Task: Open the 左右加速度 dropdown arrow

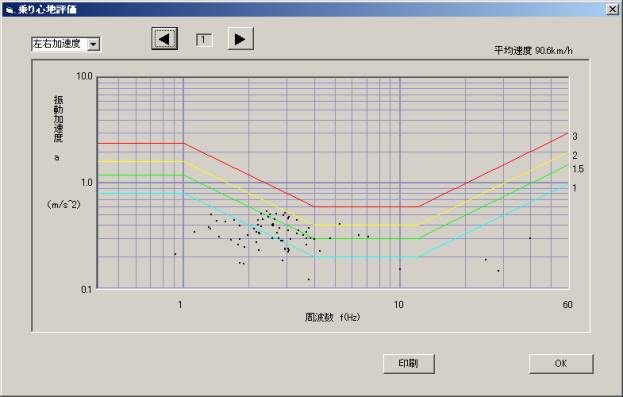Action: tap(93, 44)
